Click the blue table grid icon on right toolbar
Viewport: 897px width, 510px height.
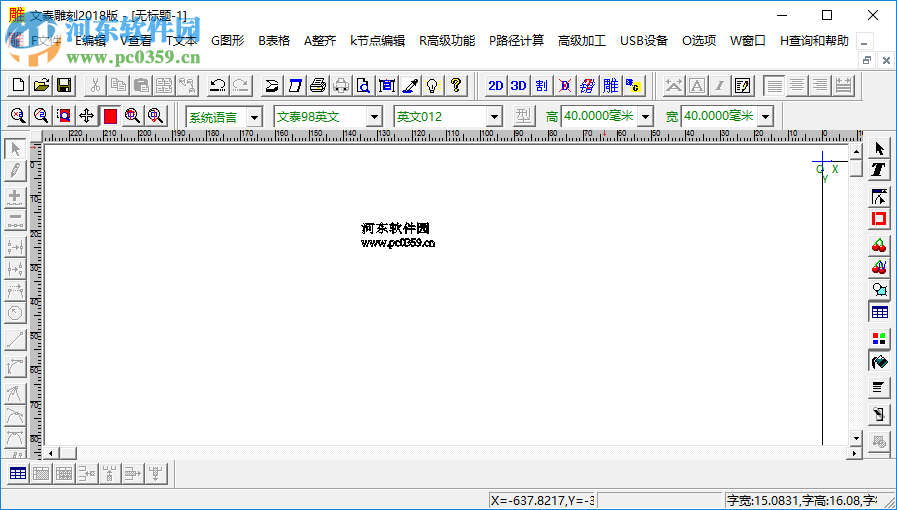click(879, 312)
